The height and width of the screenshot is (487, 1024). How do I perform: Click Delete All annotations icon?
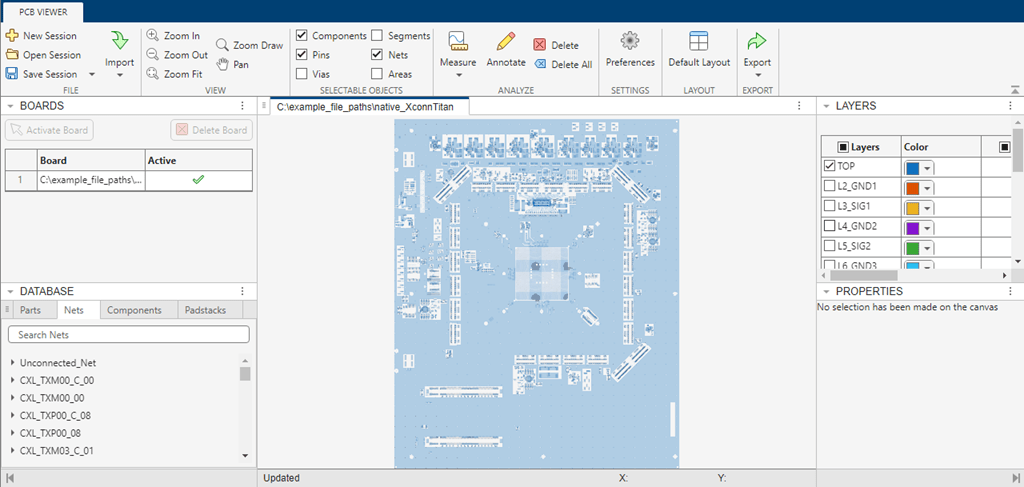click(x=541, y=64)
